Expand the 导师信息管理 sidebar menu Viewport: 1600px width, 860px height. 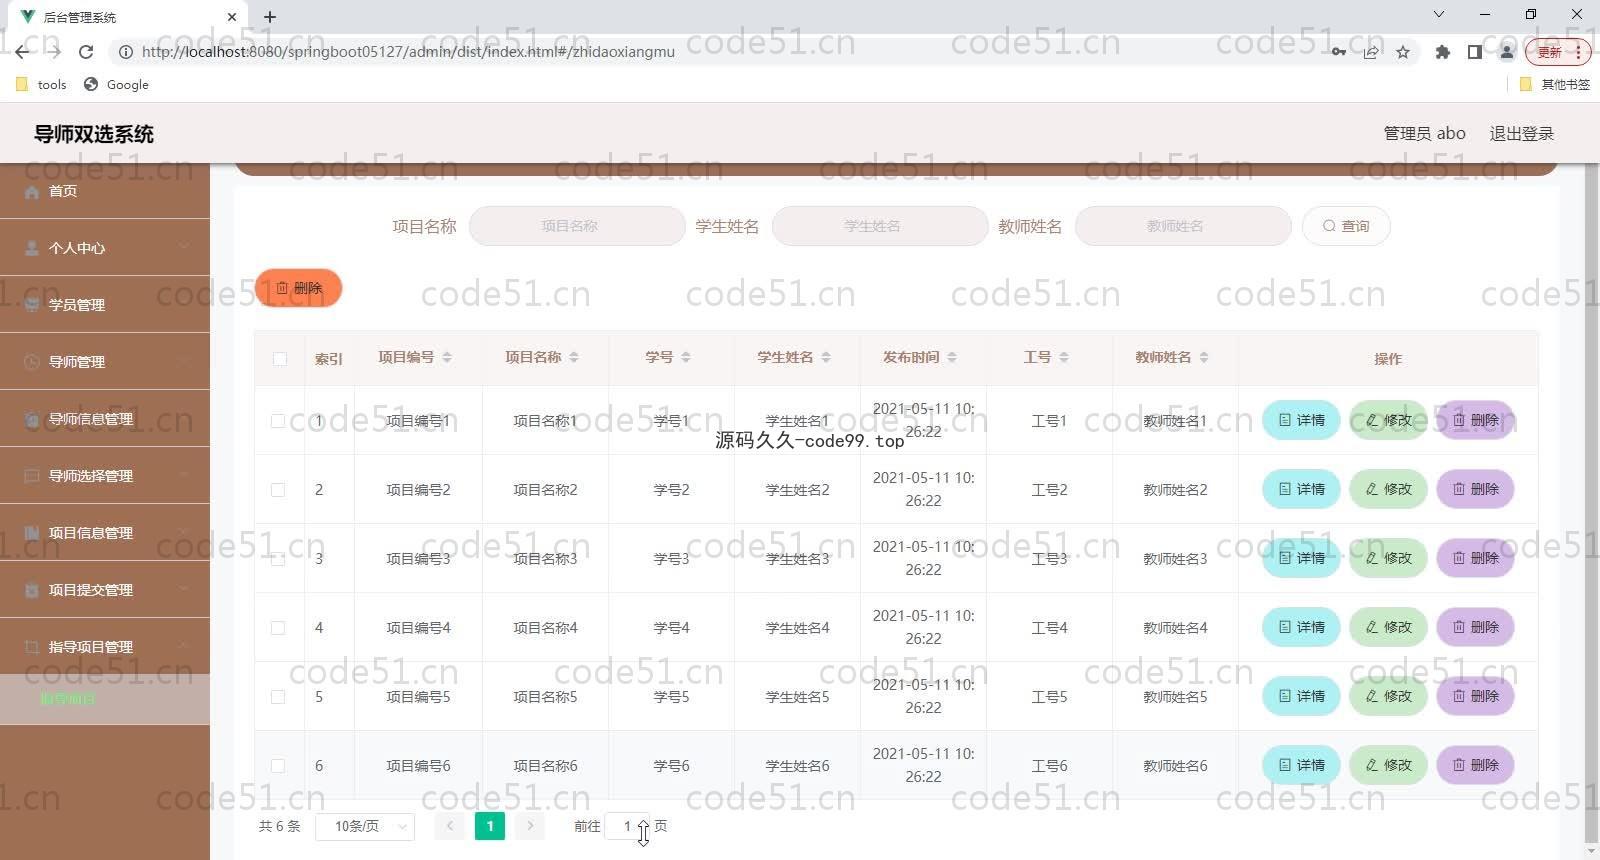point(105,419)
